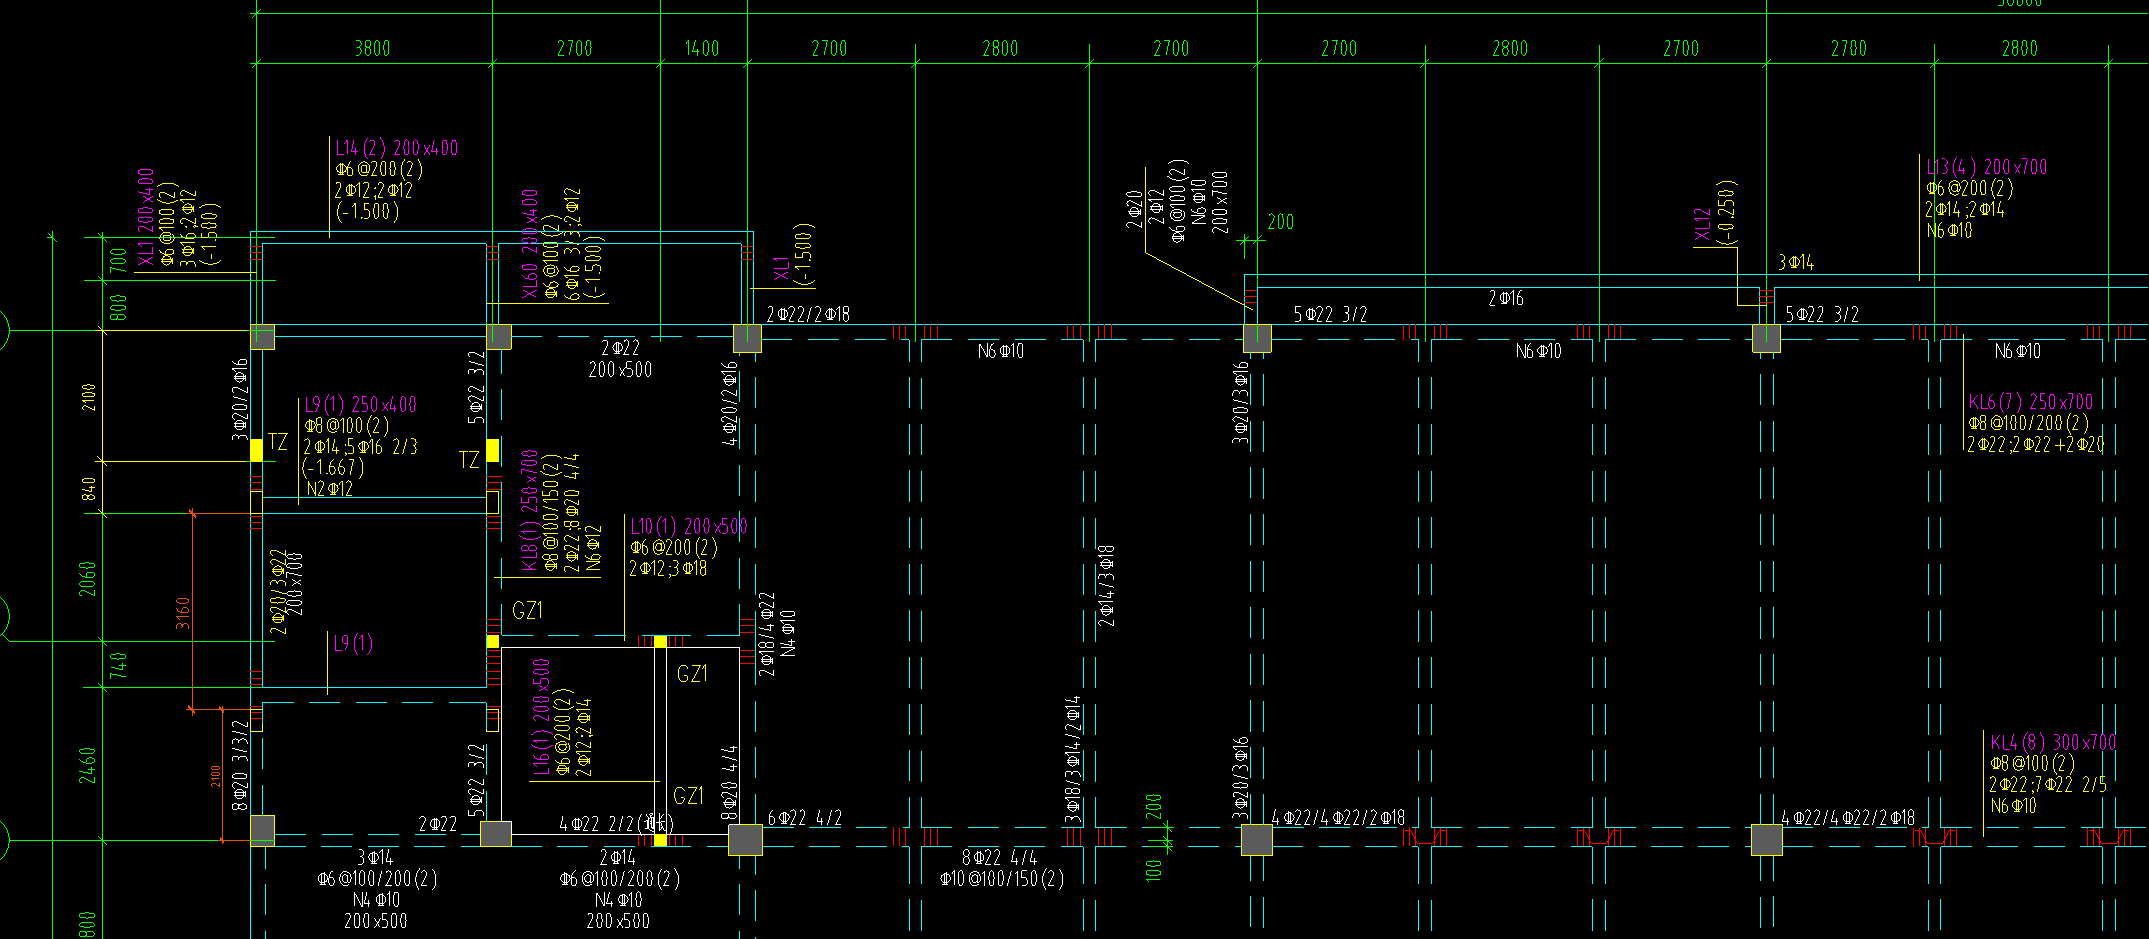Select the vertical "XL60 200x400" label

[x=530, y=244]
